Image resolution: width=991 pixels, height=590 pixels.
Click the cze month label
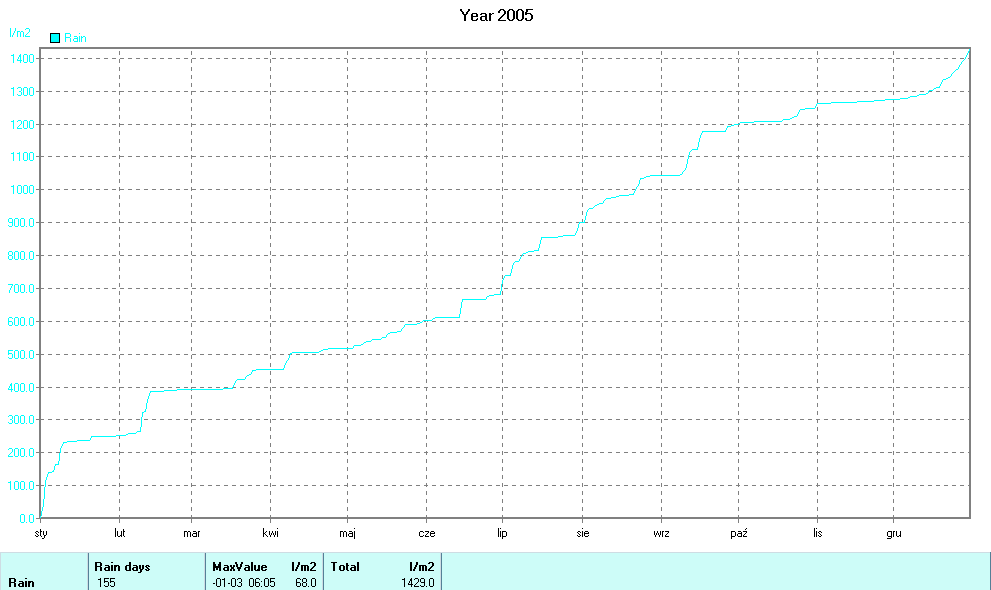[x=427, y=533]
